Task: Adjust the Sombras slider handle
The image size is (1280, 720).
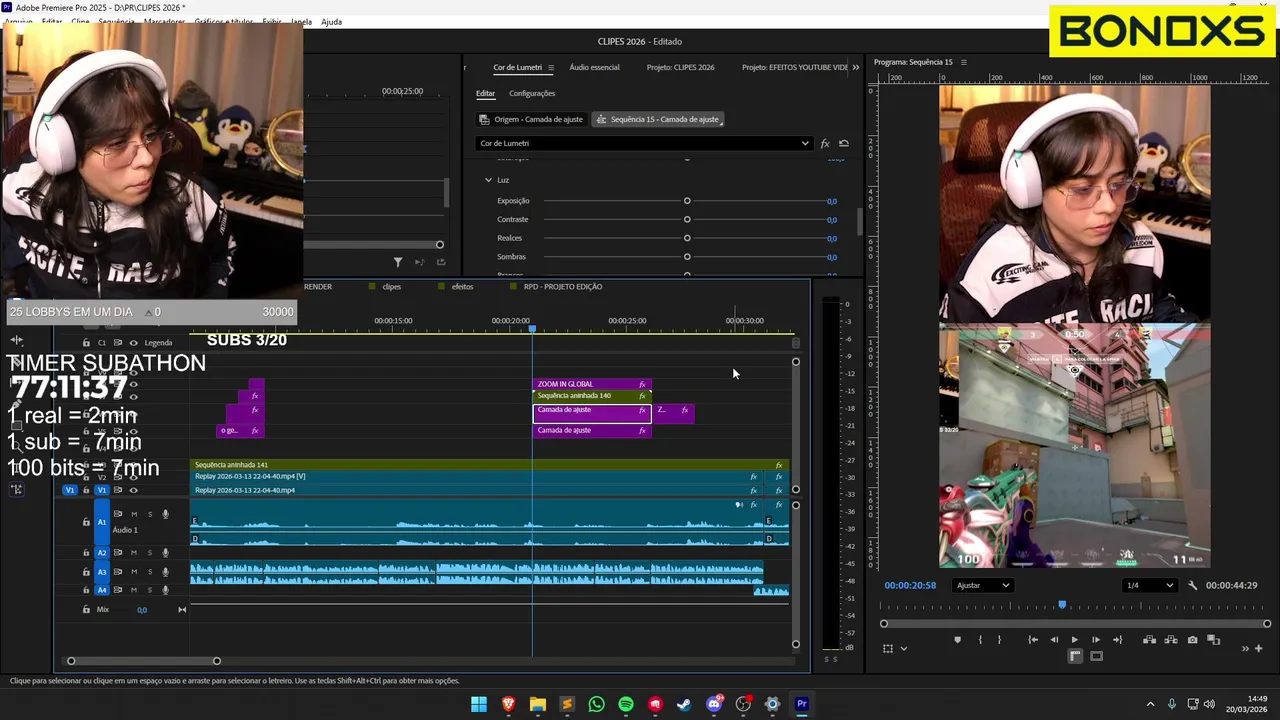Action: (687, 257)
